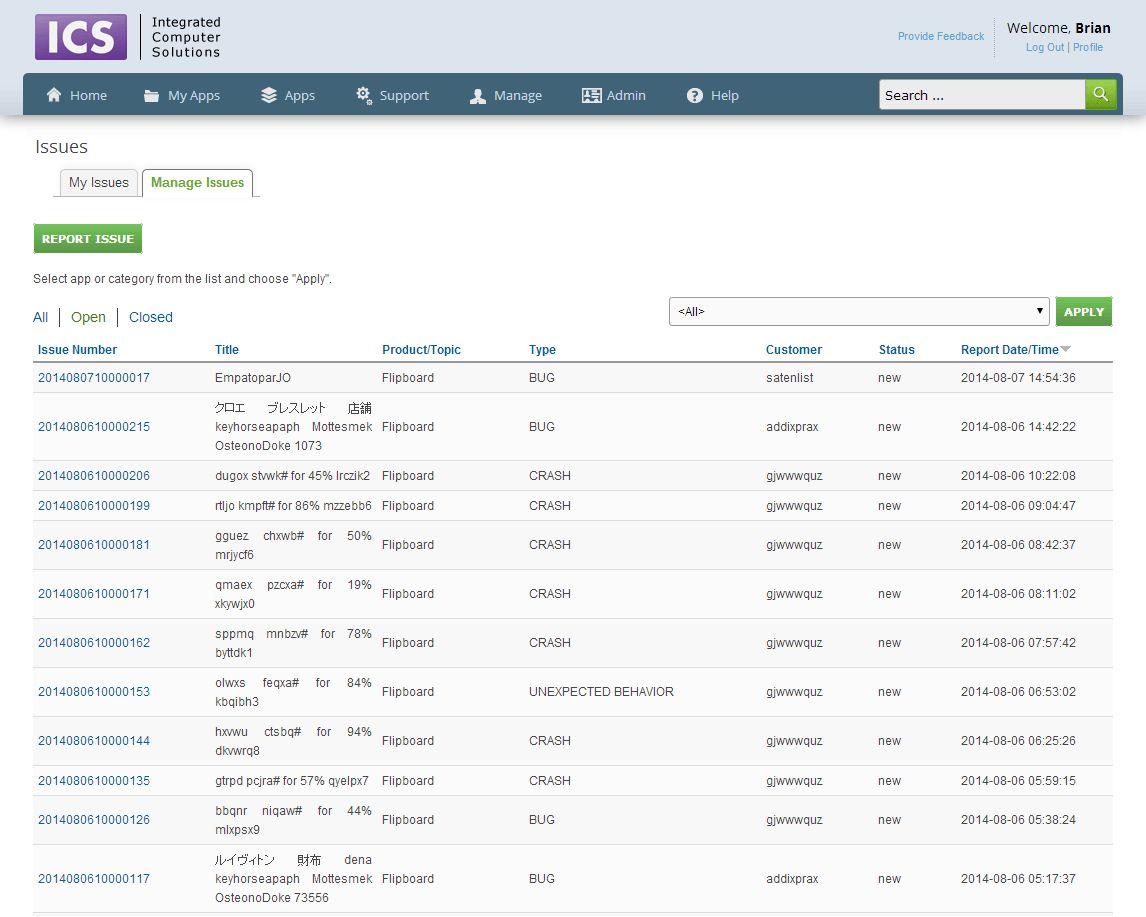Viewport: 1146px width, 917px height.
Task: Open issue 2014080610000215
Action: [x=94, y=427]
